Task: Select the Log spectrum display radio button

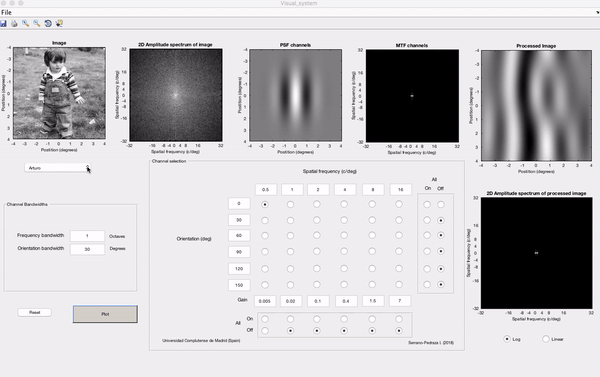Action: click(x=507, y=339)
